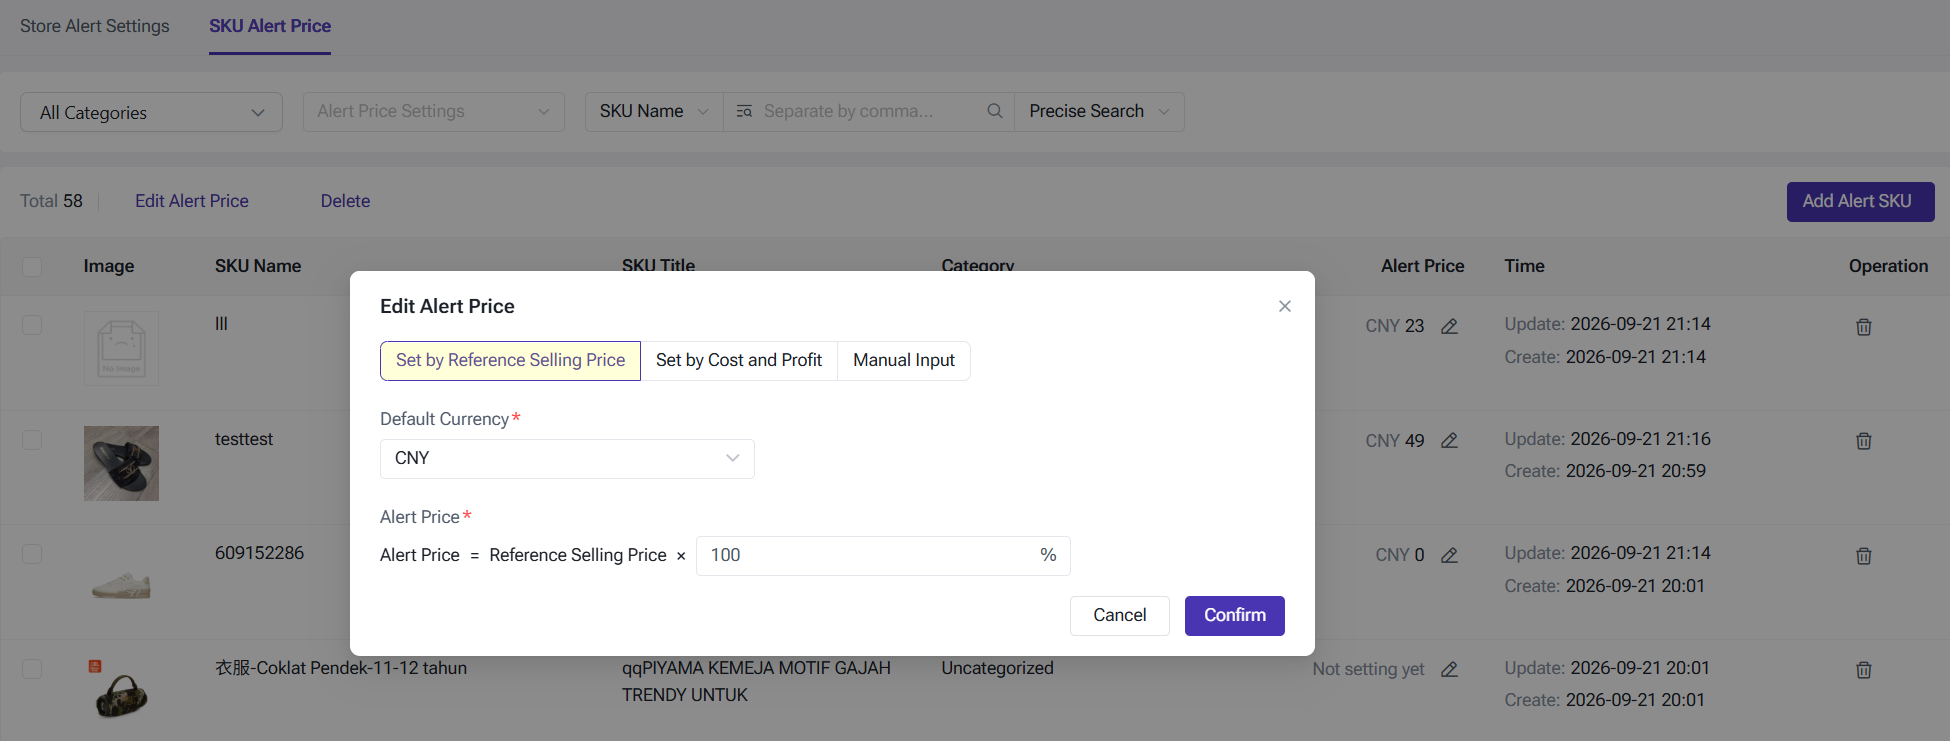Choose Set by Reference Selling Price
The width and height of the screenshot is (1950, 741).
tap(510, 361)
